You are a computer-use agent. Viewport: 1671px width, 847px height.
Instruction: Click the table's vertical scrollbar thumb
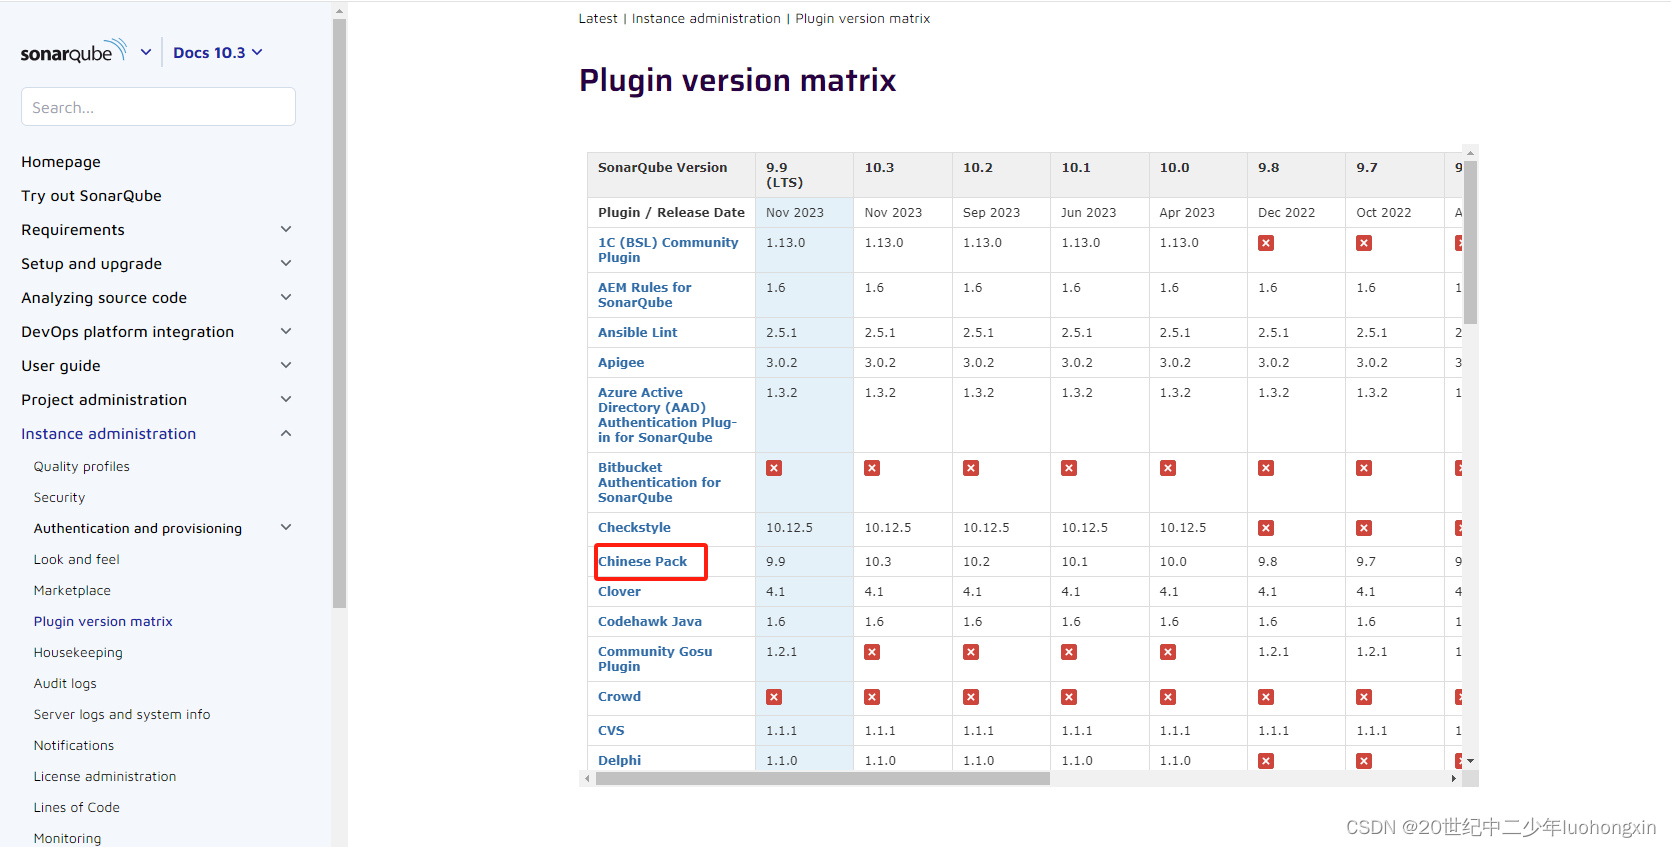click(1470, 242)
